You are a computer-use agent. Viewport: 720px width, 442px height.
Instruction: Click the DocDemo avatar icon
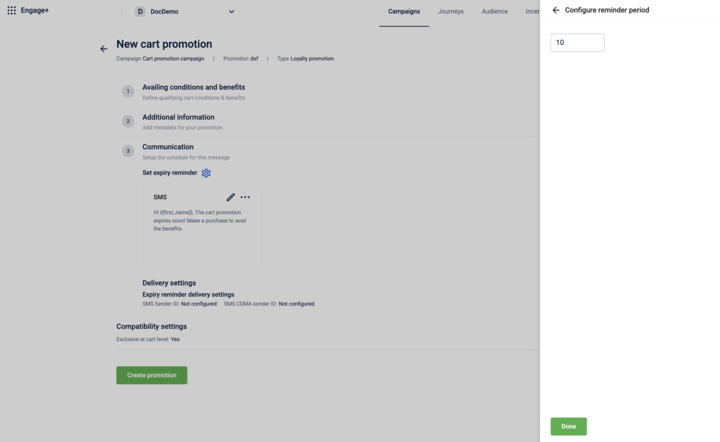point(140,11)
